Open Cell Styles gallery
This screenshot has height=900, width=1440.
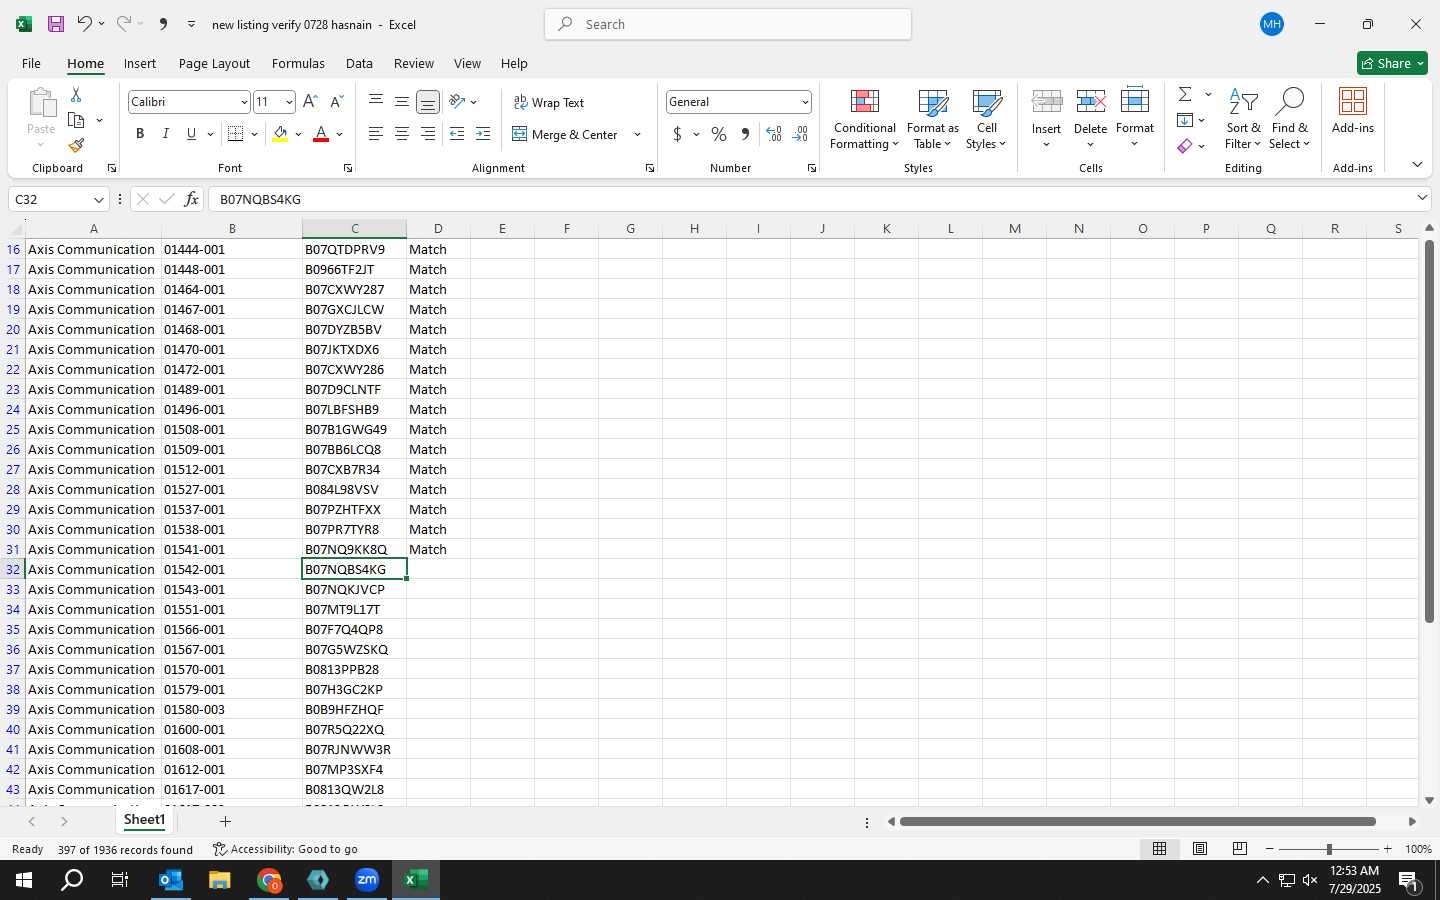click(x=987, y=120)
